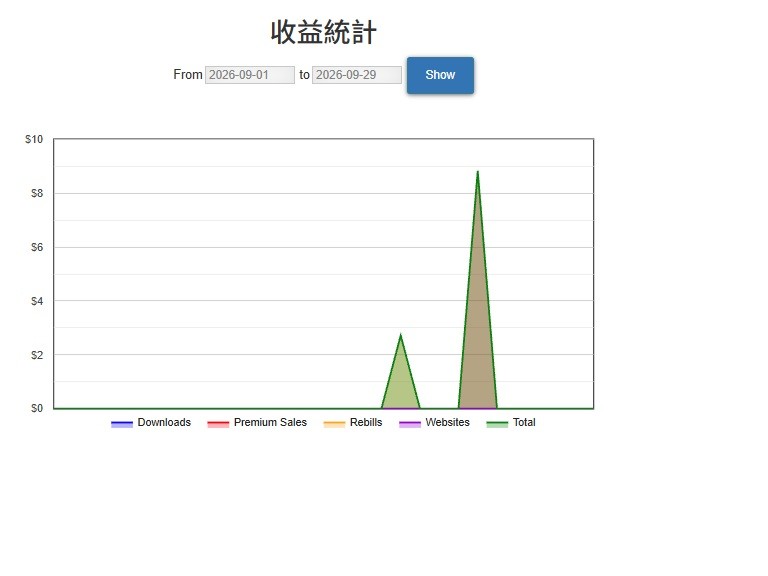768x576 pixels.
Task: Click the Websites legend label
Action: click(448, 423)
